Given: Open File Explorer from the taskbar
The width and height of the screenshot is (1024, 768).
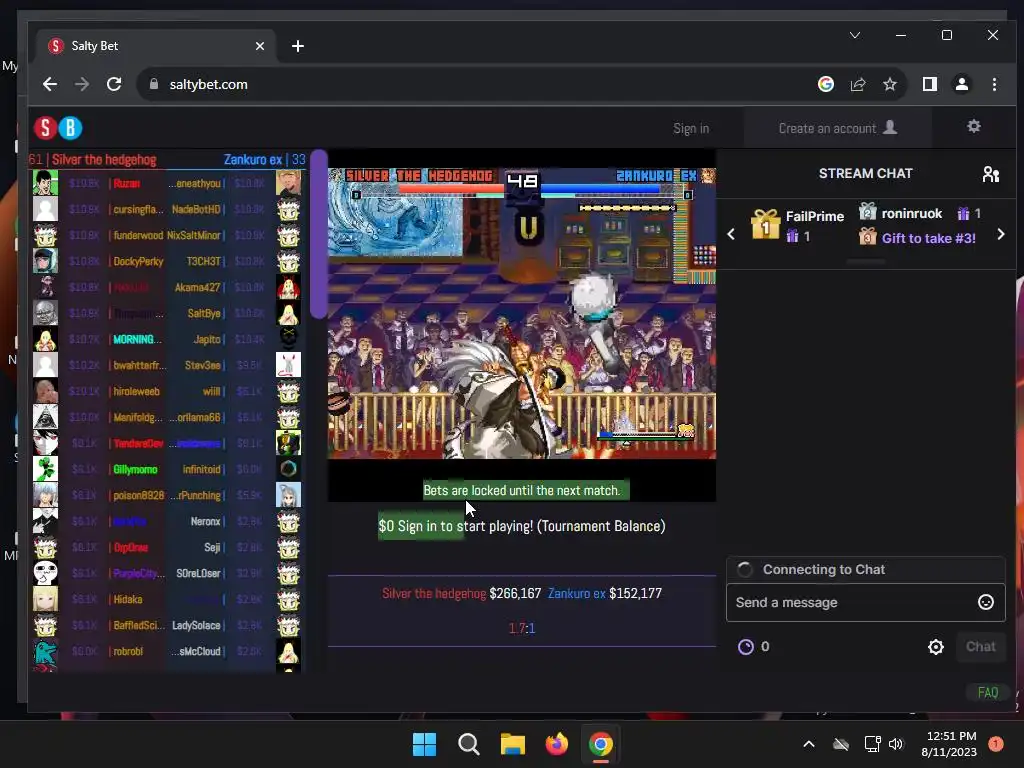Looking at the screenshot, I should tap(513, 744).
